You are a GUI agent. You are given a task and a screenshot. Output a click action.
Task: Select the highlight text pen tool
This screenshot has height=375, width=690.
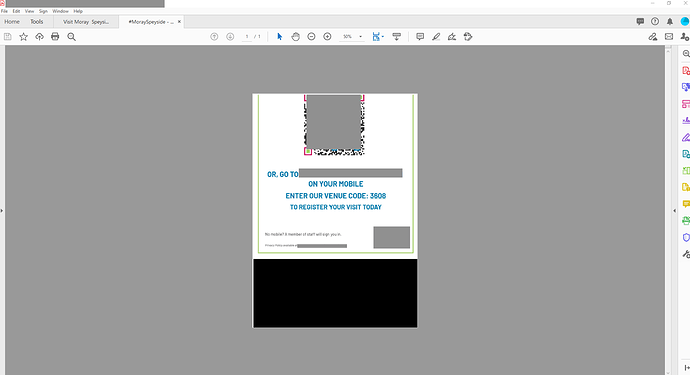(x=436, y=37)
